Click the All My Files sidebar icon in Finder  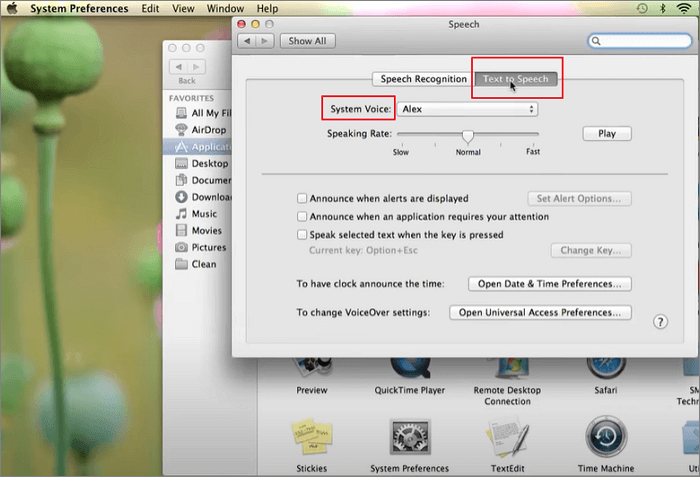181,113
